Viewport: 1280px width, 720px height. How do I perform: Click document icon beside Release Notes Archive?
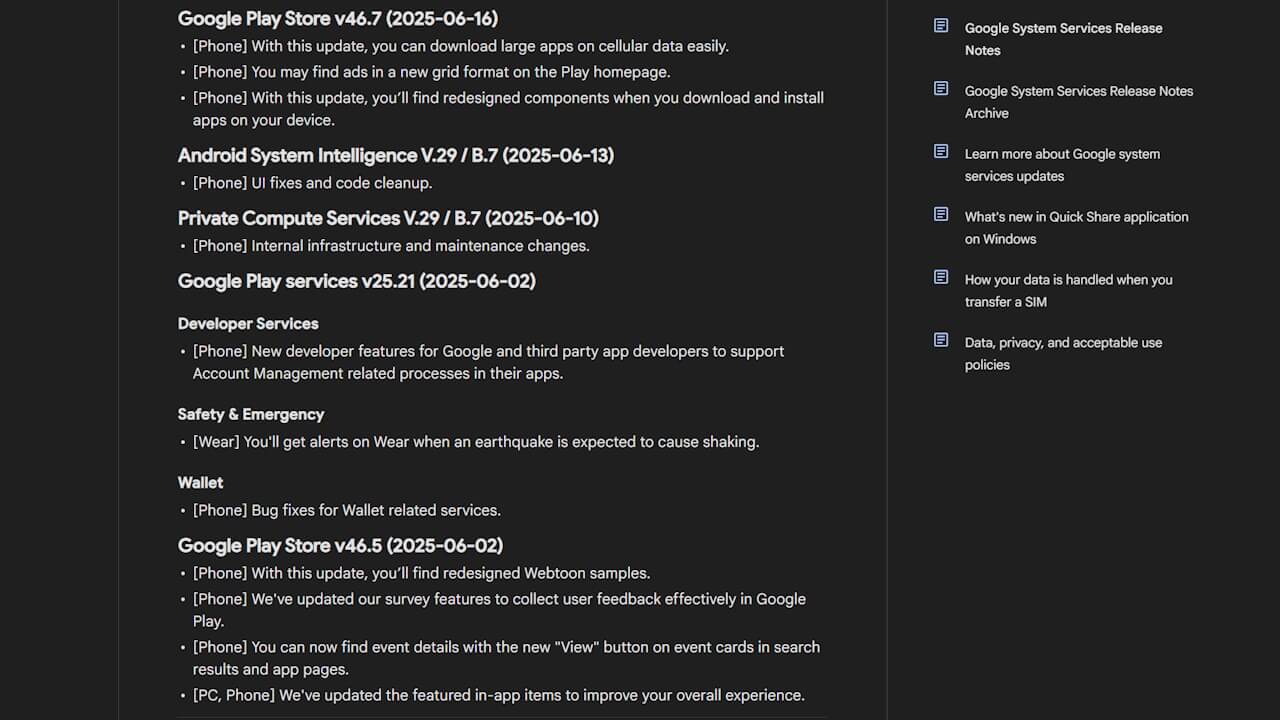(941, 89)
